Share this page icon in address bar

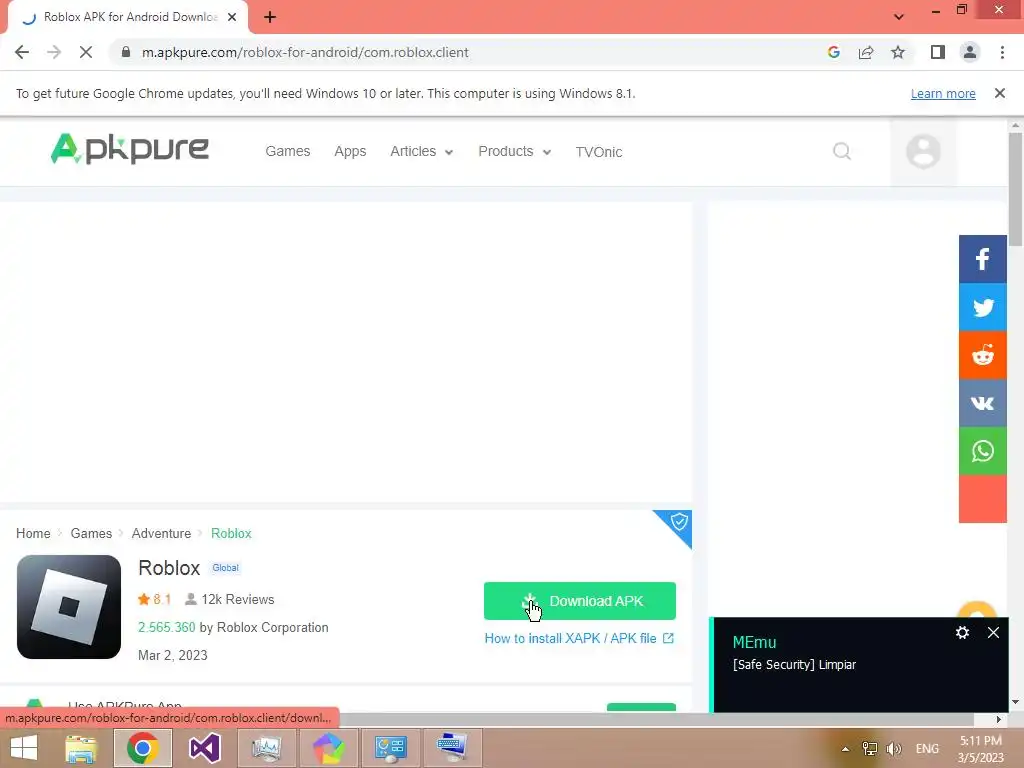point(866,52)
